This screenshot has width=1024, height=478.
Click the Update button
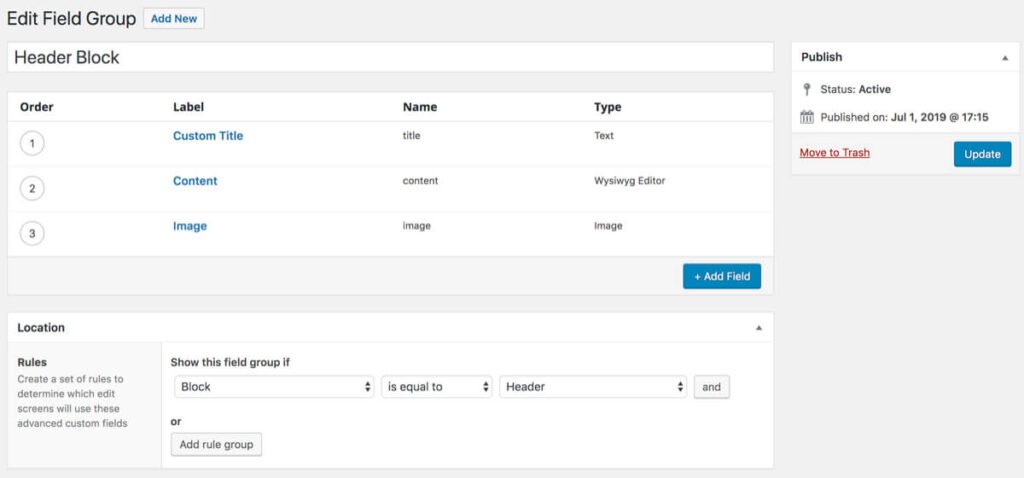(x=982, y=154)
